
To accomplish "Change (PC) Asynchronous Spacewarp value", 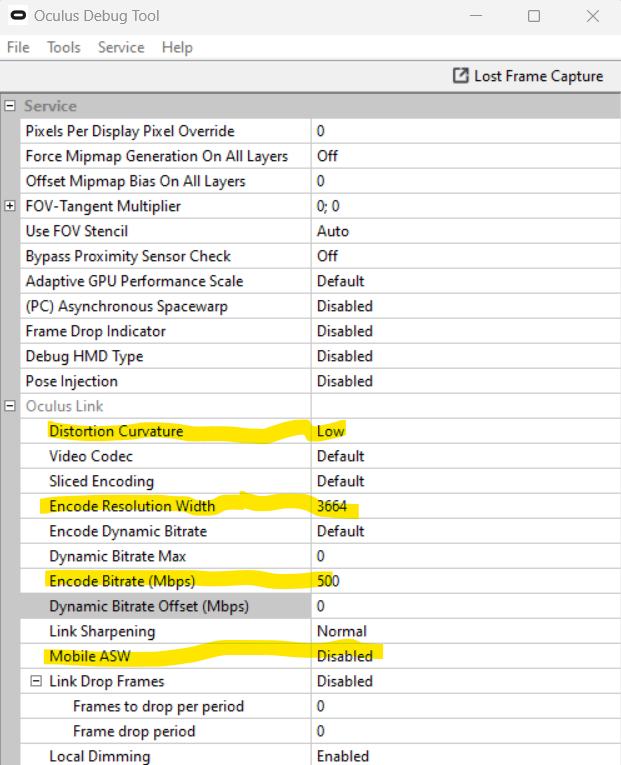I will click(466, 306).
